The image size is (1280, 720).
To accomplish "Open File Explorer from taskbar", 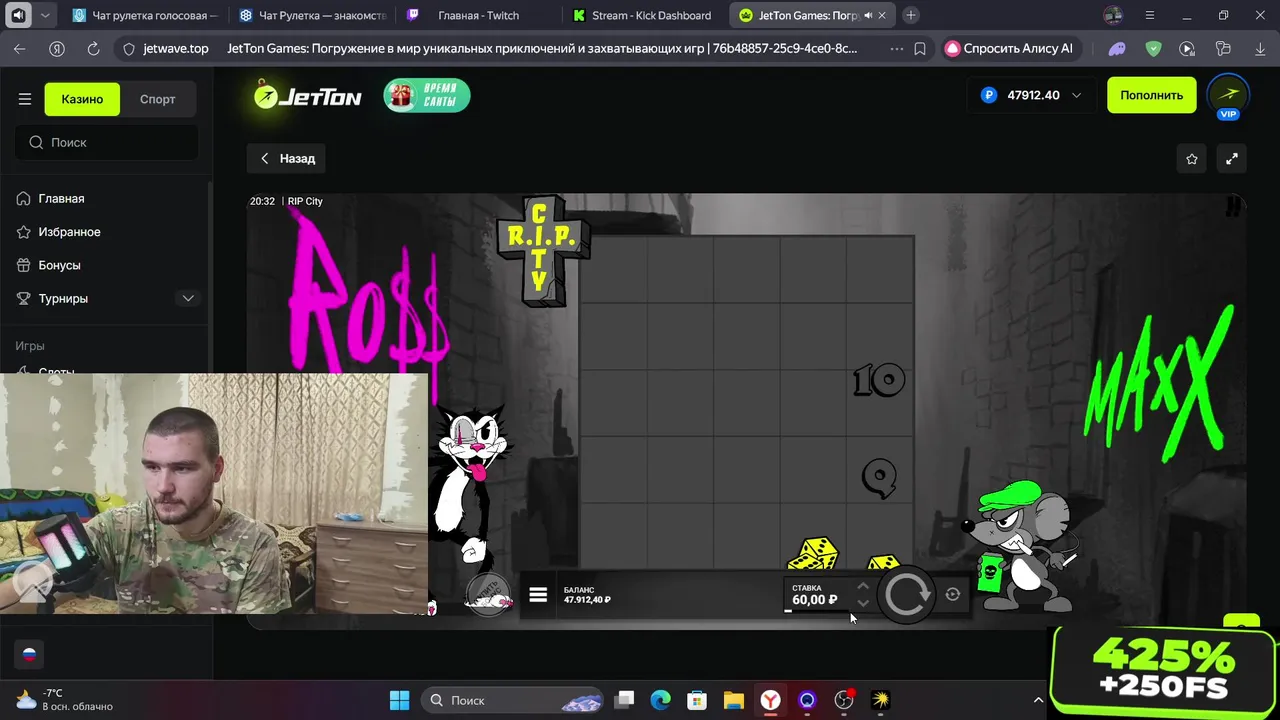I will [734, 700].
